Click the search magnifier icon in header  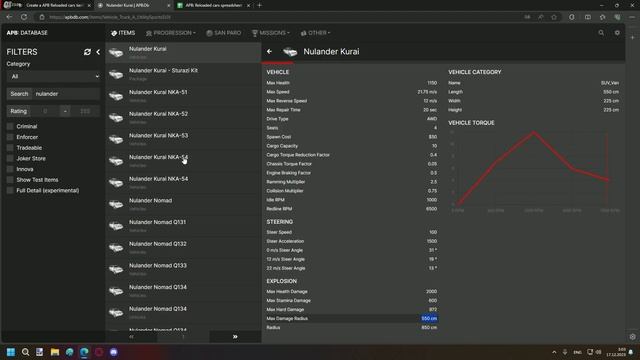pos(601,33)
